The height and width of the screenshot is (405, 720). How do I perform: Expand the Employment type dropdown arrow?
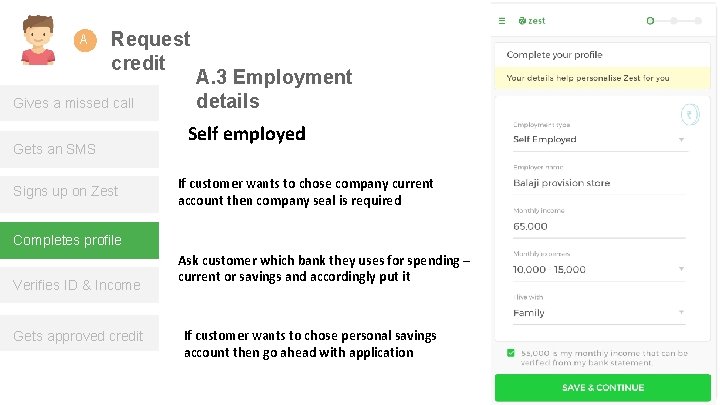click(681, 140)
